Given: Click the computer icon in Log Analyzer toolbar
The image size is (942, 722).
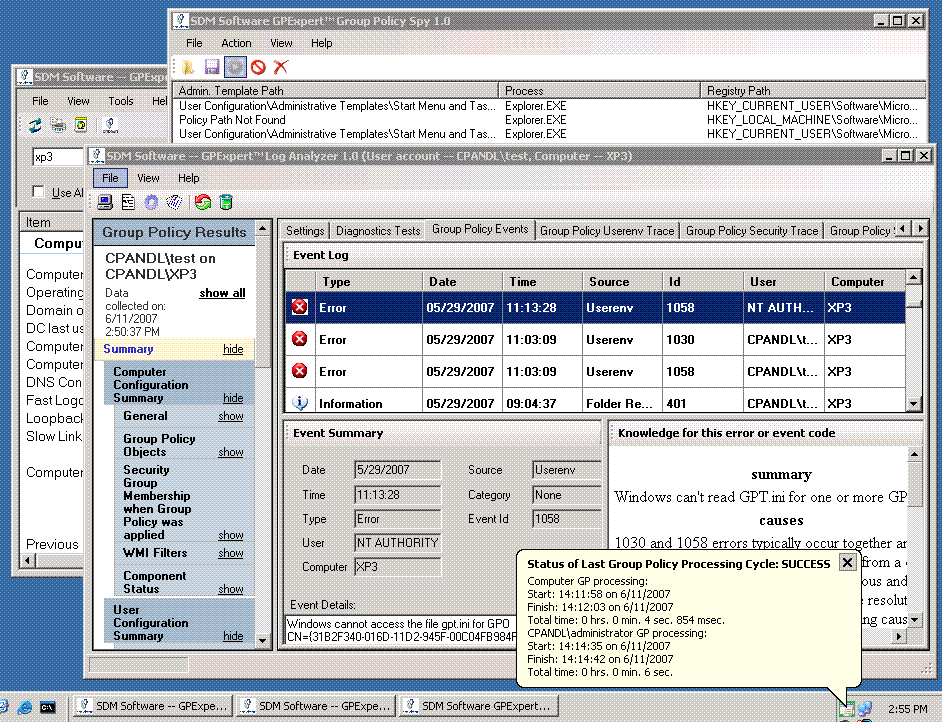Looking at the screenshot, I should [105, 202].
